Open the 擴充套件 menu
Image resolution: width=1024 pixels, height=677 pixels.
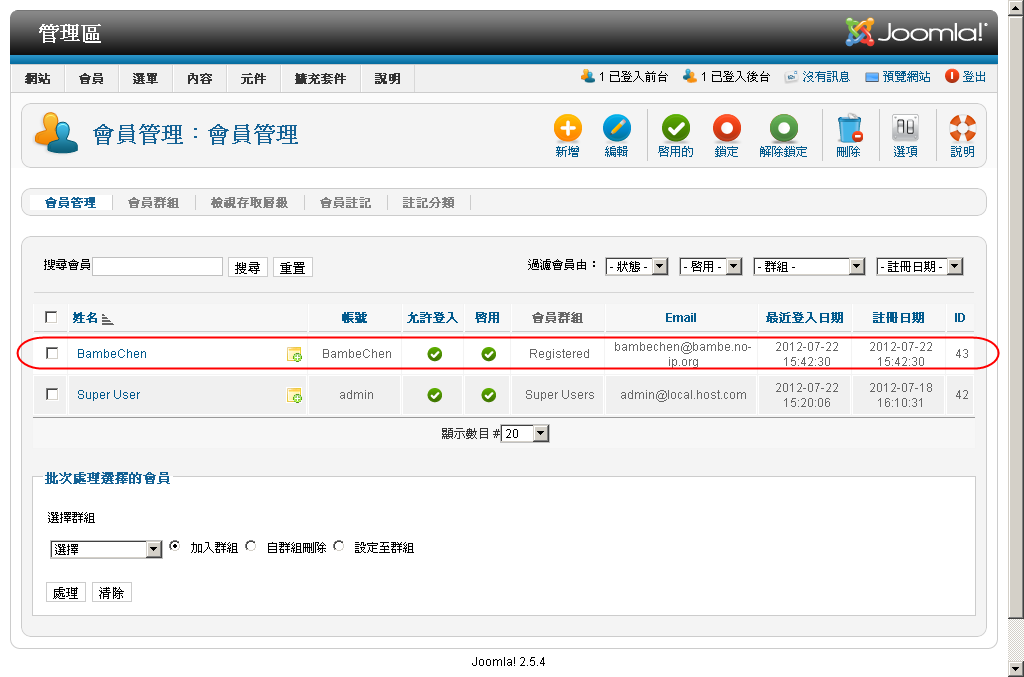click(x=320, y=78)
